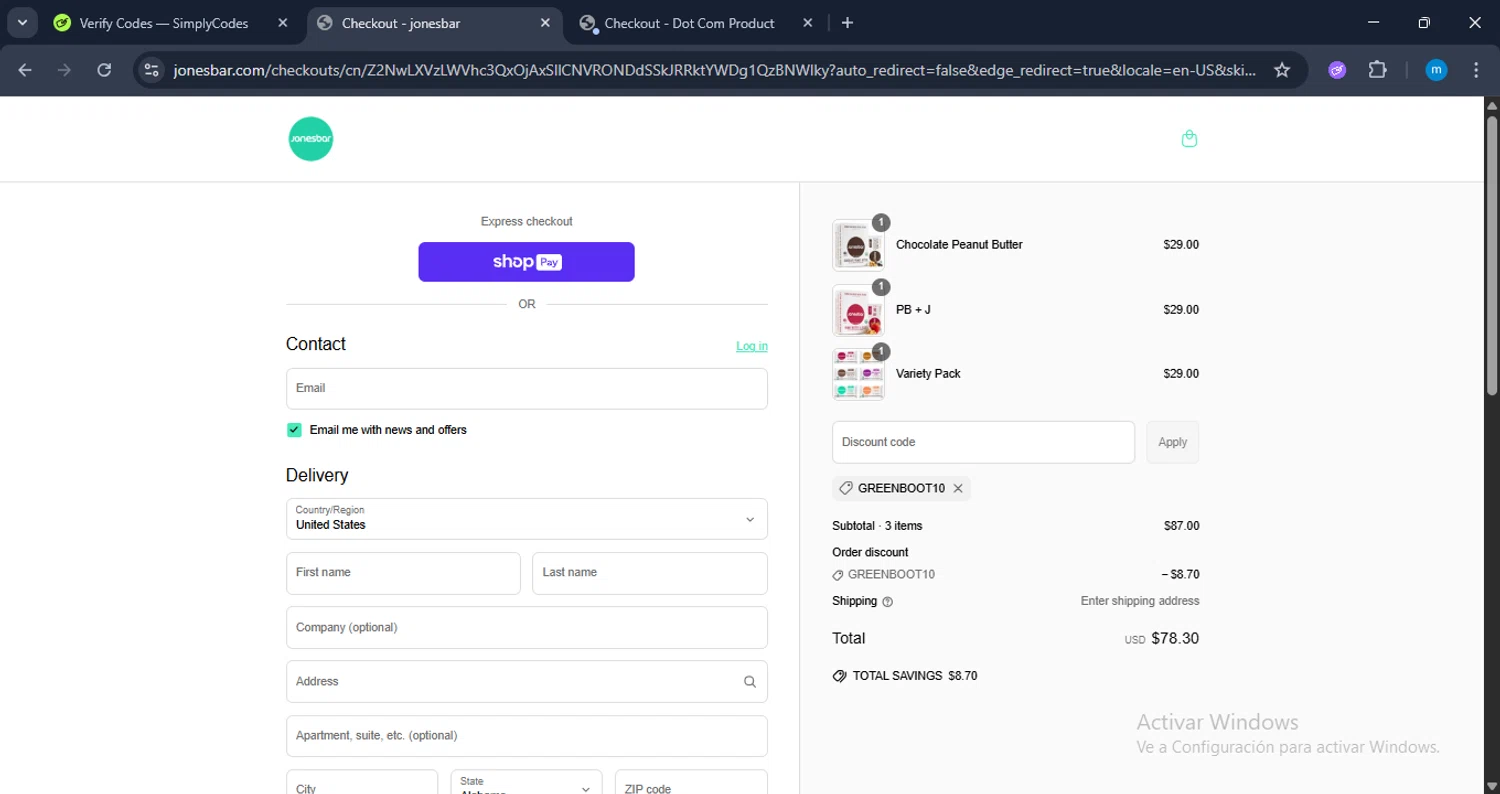Click the Chocolate Peanut Butter product thumbnail
1500x794 pixels.
point(858,245)
